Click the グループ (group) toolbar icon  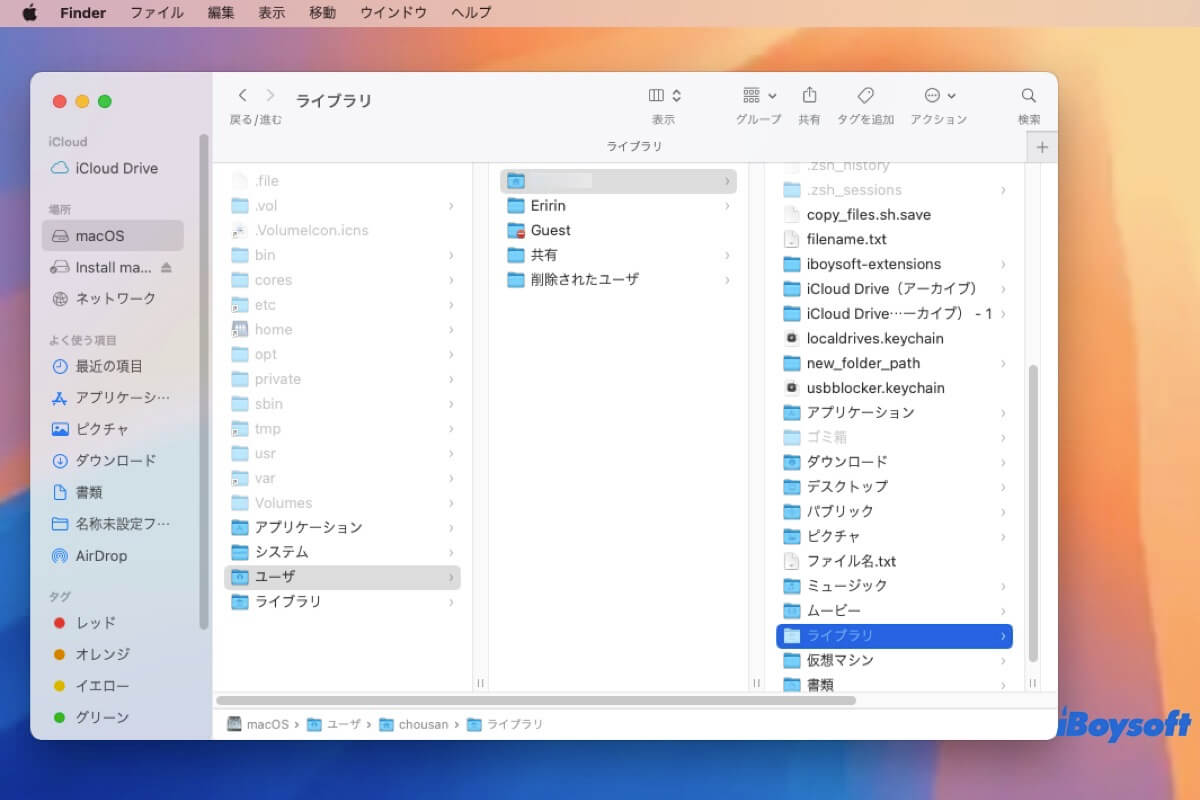[x=752, y=96]
